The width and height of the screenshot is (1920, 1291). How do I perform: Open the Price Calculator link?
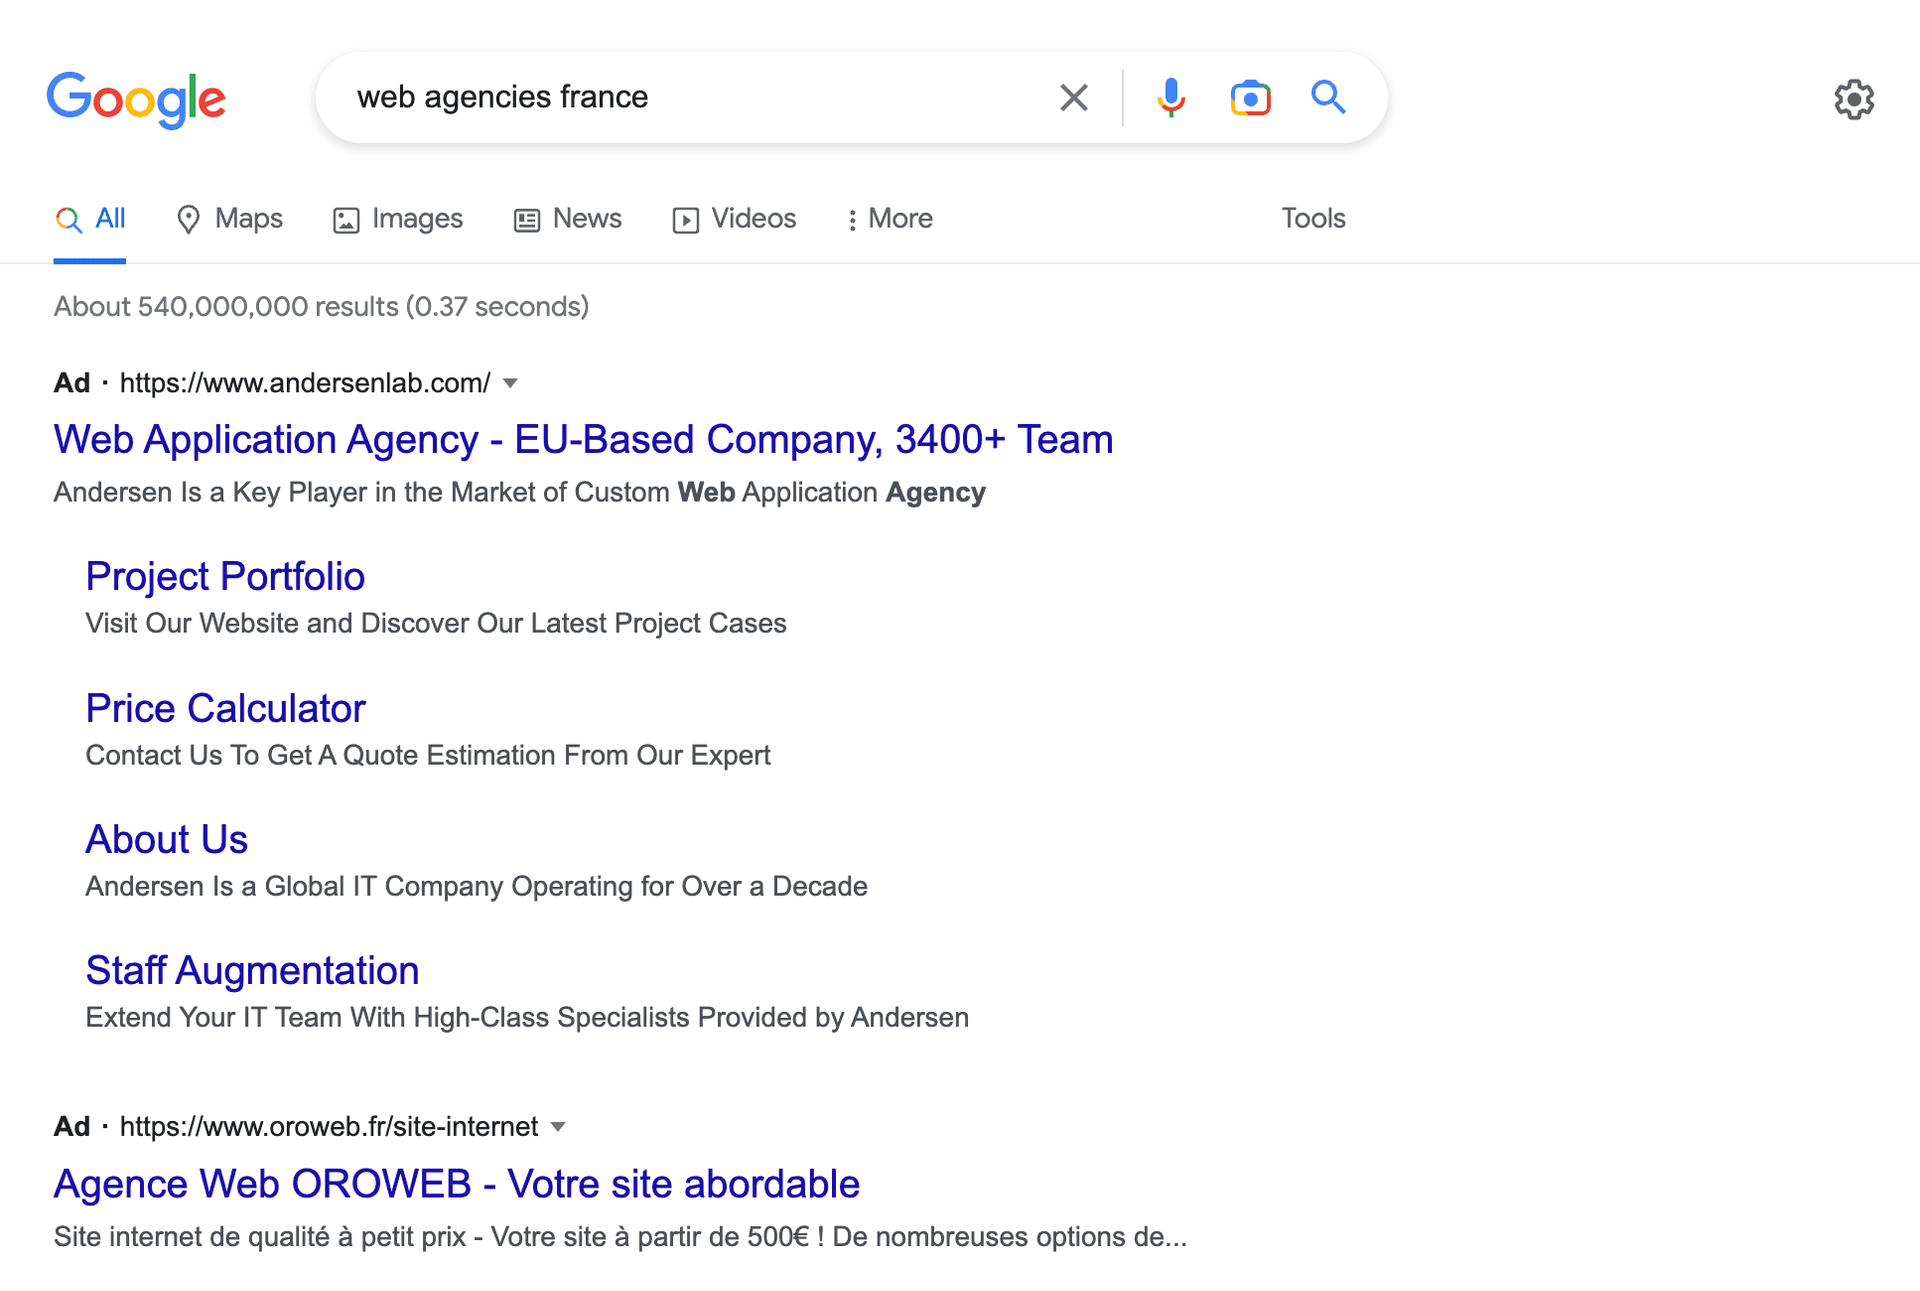(225, 708)
